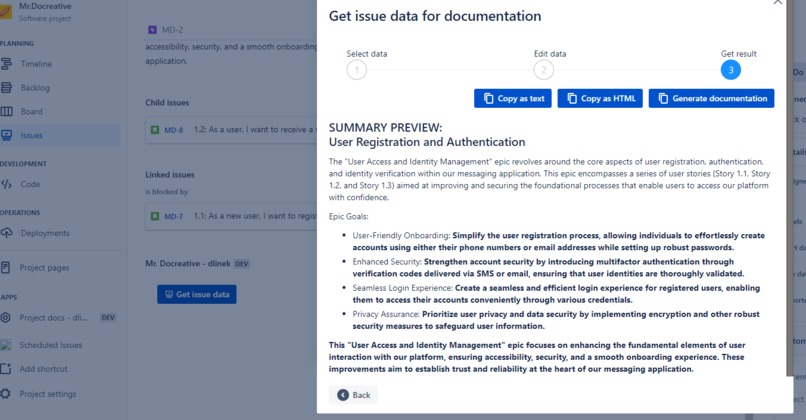Image resolution: width=806 pixels, height=420 pixels.
Task: Click the Board icon
Action: 6,112
